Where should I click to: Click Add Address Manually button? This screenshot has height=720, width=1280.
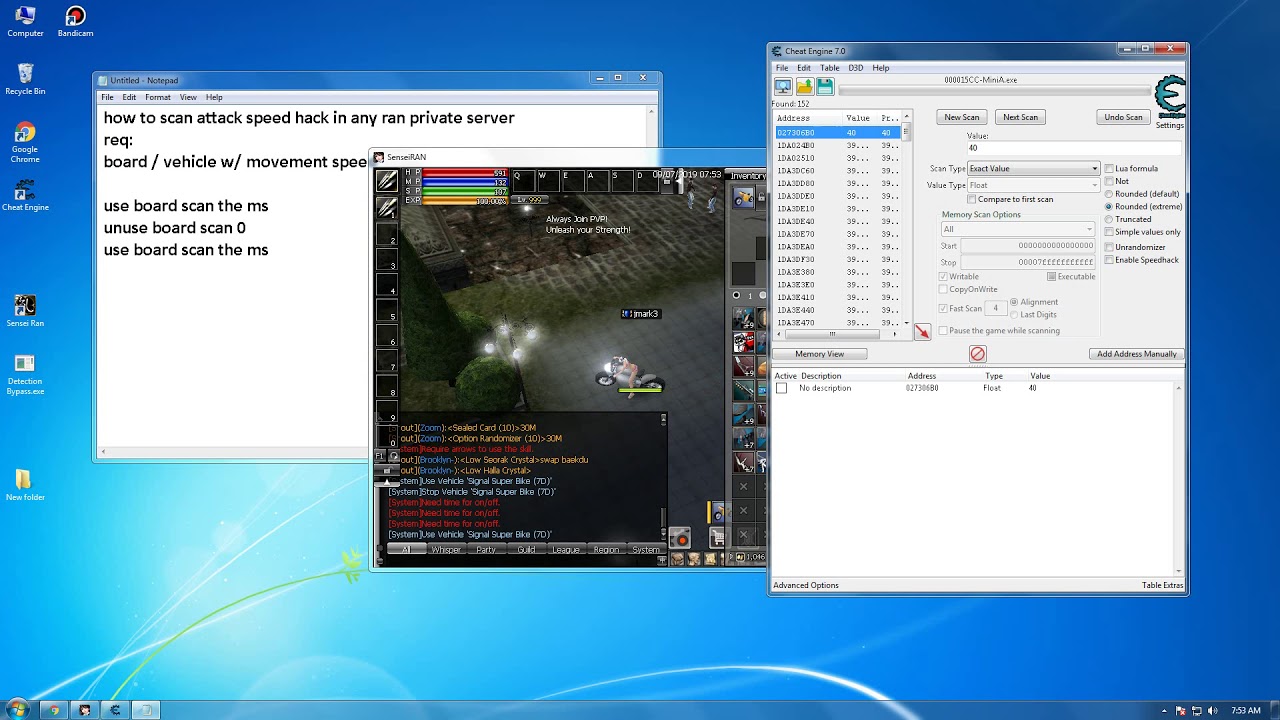point(1136,354)
